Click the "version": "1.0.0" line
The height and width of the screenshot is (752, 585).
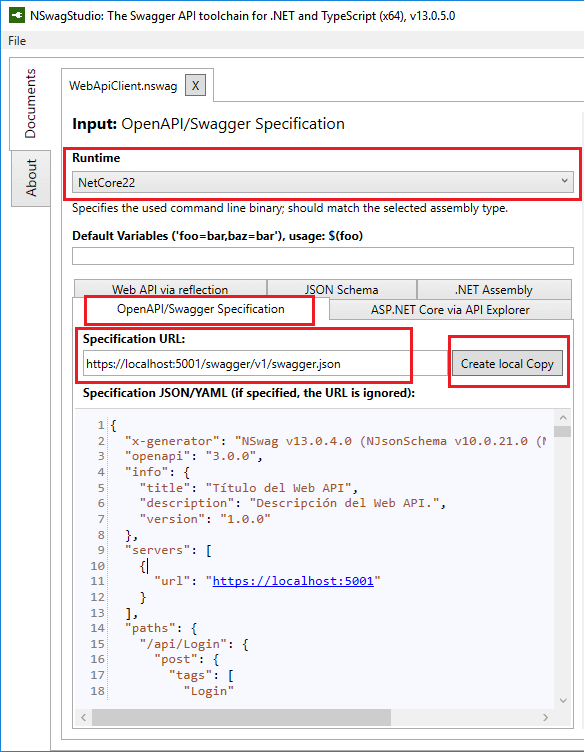205,519
